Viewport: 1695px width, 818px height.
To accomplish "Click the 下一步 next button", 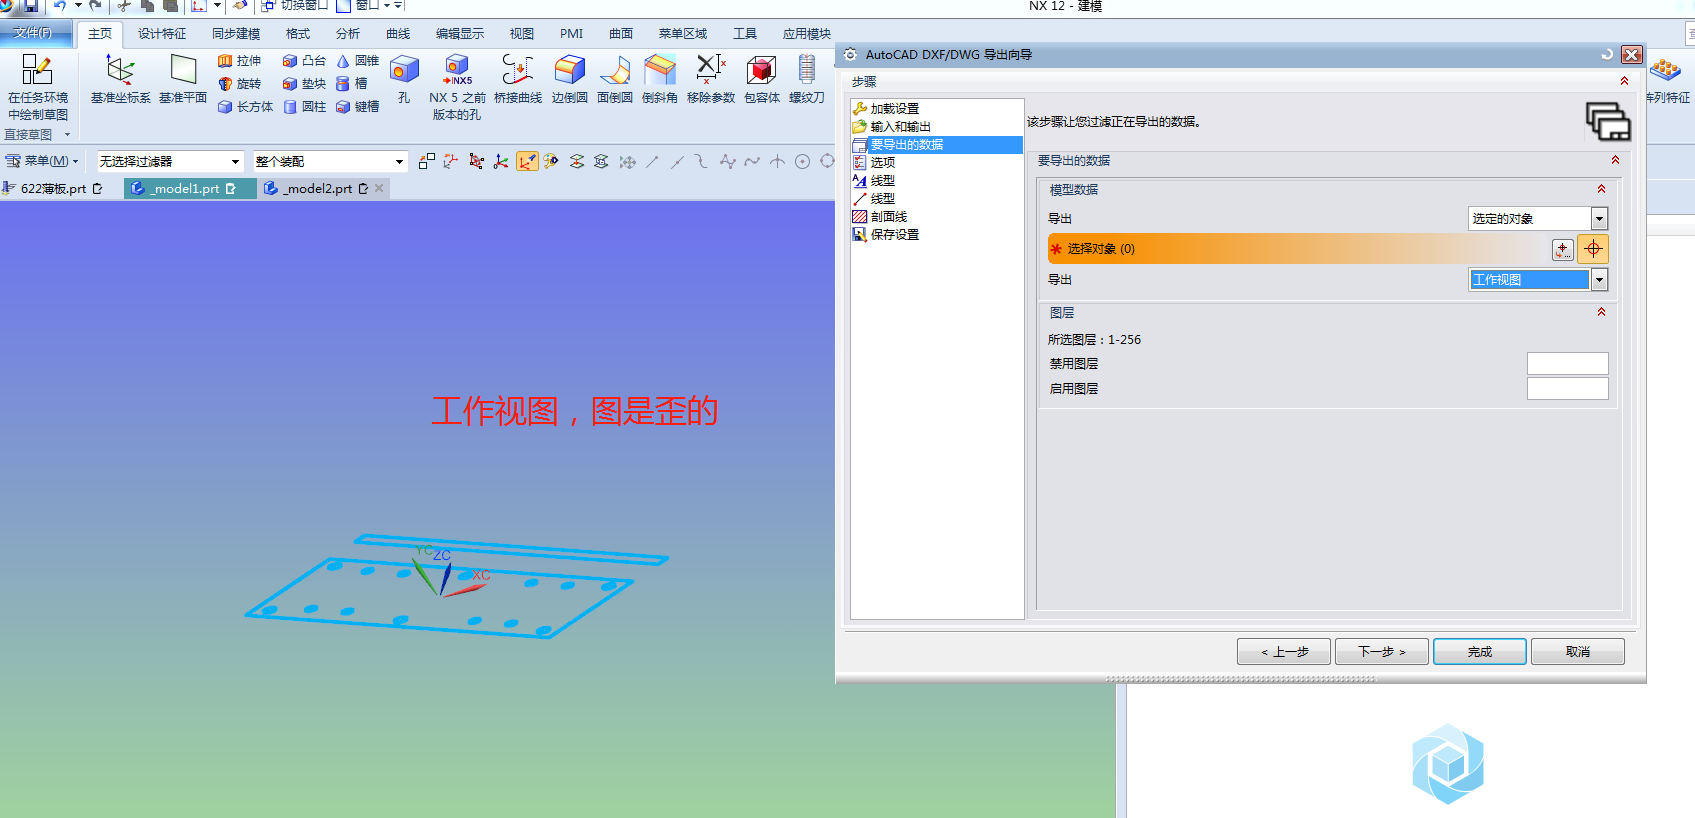I will tap(1381, 652).
